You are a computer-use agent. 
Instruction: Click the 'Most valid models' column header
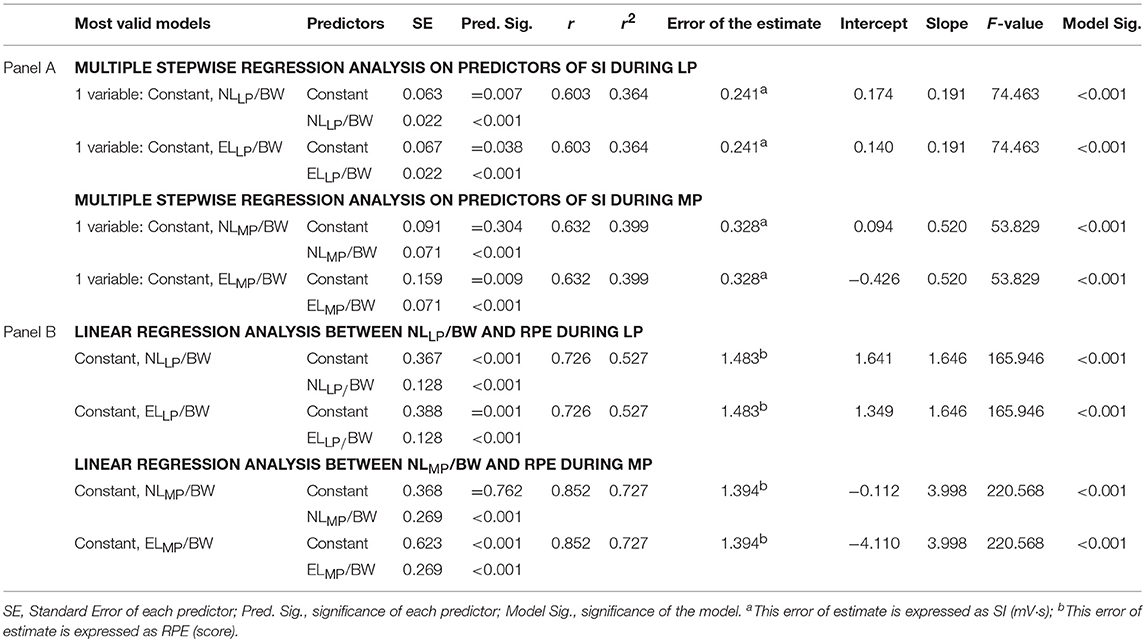pos(143,23)
